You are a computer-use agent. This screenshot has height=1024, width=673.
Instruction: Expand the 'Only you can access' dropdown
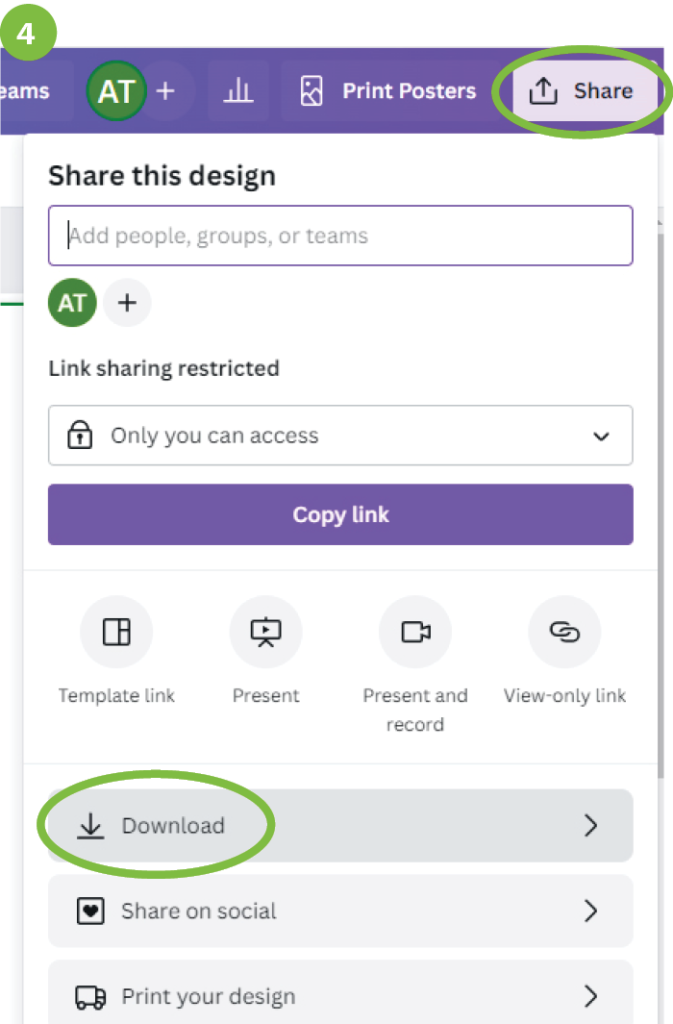340,436
